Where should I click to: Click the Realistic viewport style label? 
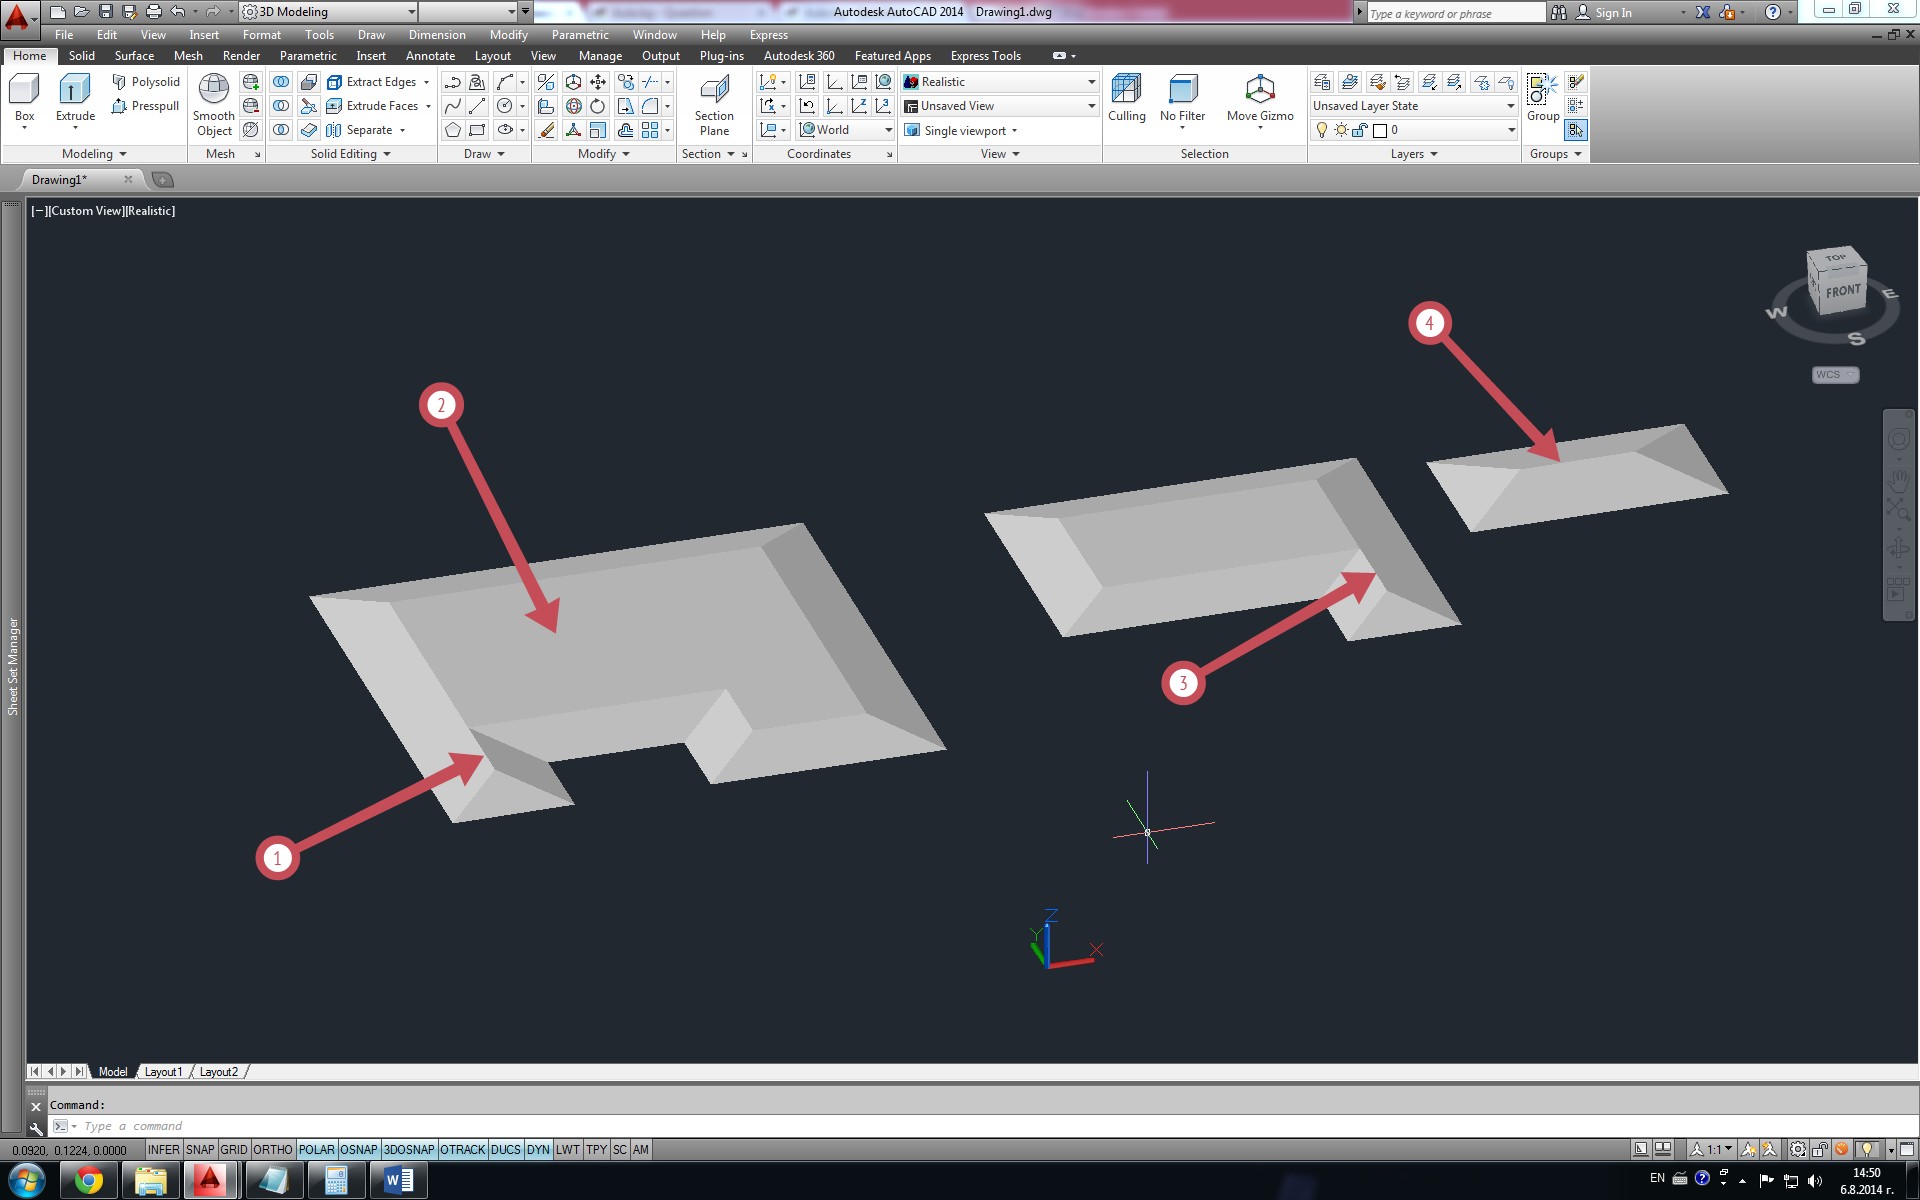(x=150, y=211)
